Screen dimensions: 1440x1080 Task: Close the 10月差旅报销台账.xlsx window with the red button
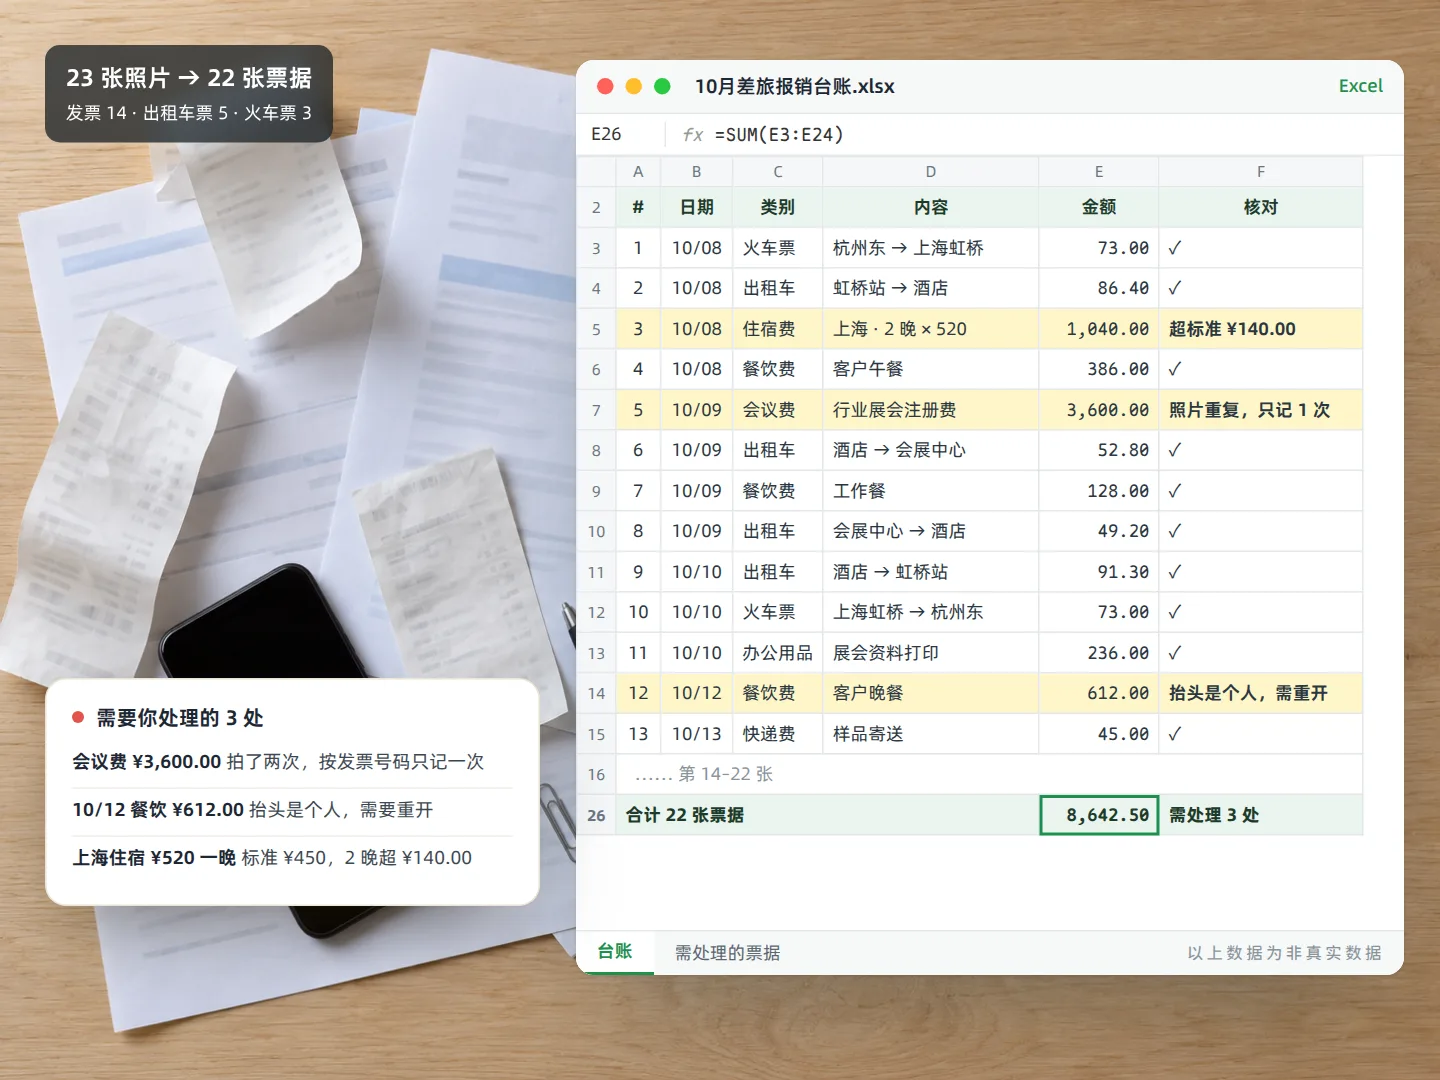pos(605,86)
